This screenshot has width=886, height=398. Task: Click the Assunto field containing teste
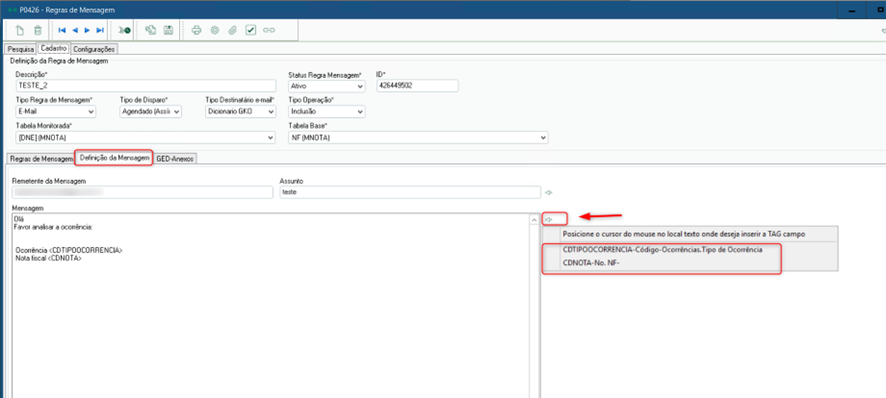410,192
